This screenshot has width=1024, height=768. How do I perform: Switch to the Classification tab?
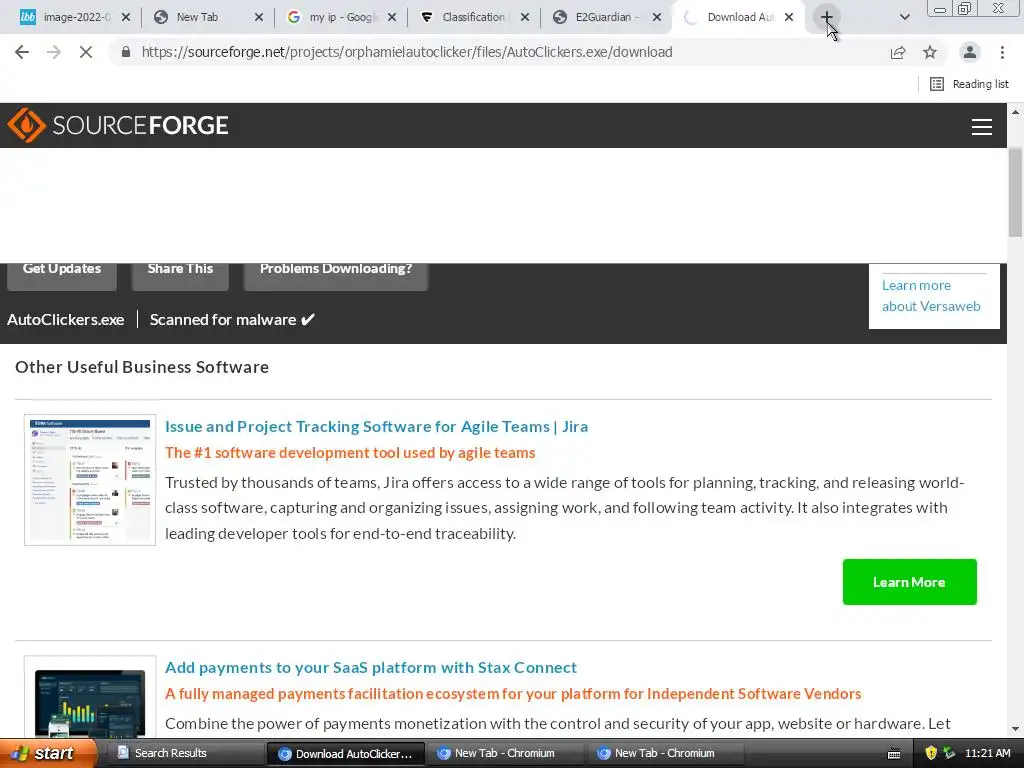pos(473,17)
